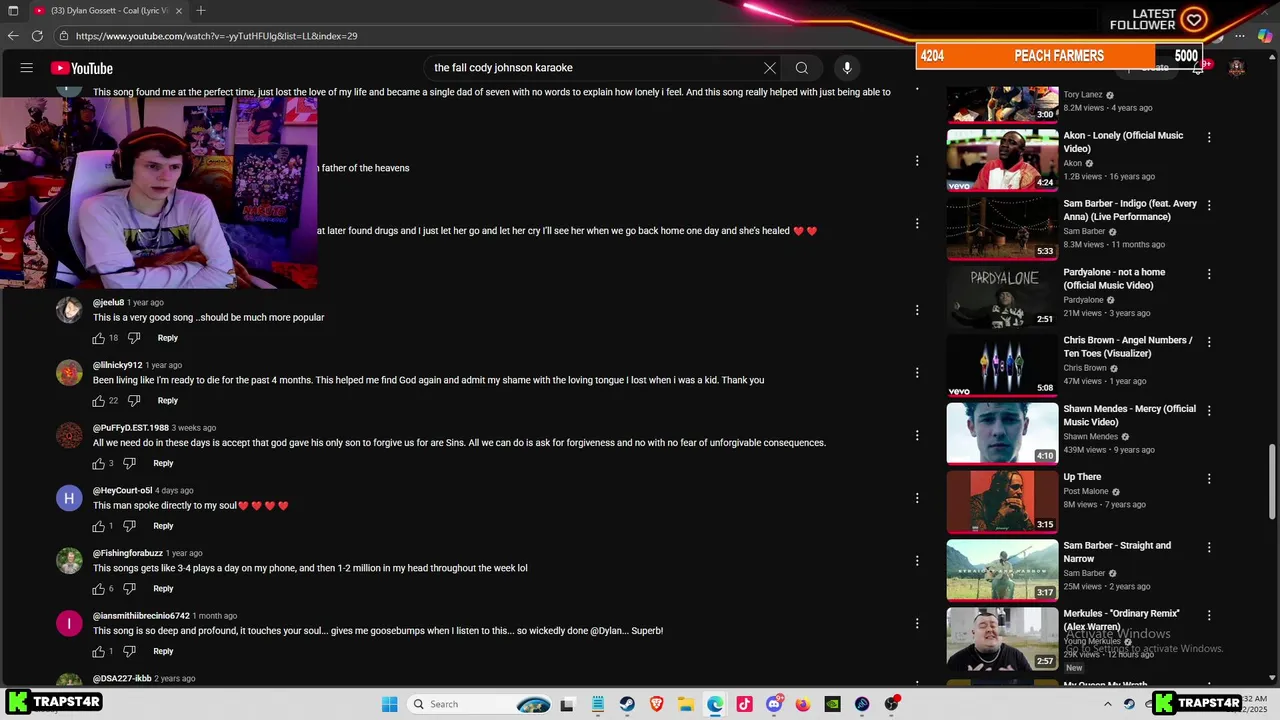Open Steam from the taskbar
Image resolution: width=1280 pixels, height=720 pixels.
[627, 704]
